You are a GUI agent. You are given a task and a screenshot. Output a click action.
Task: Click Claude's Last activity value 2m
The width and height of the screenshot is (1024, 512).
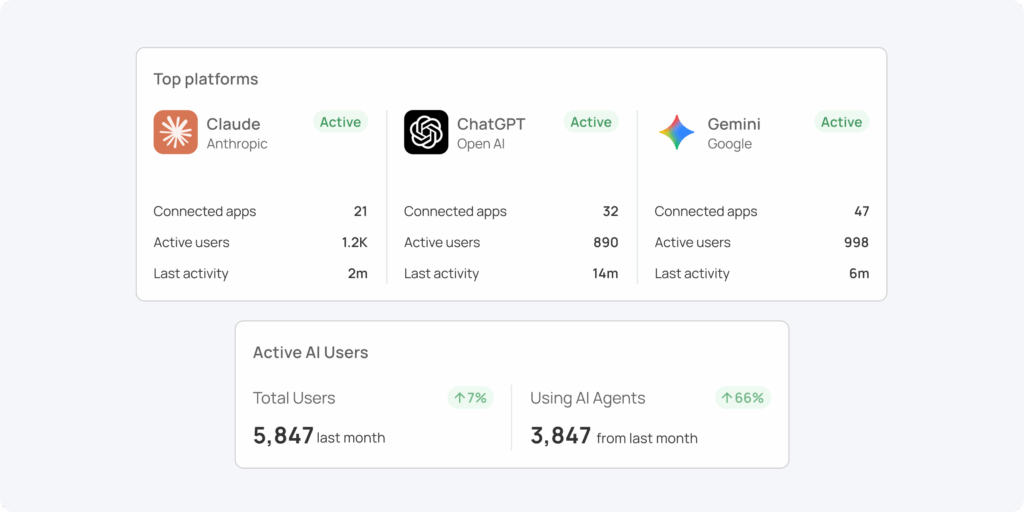(357, 274)
